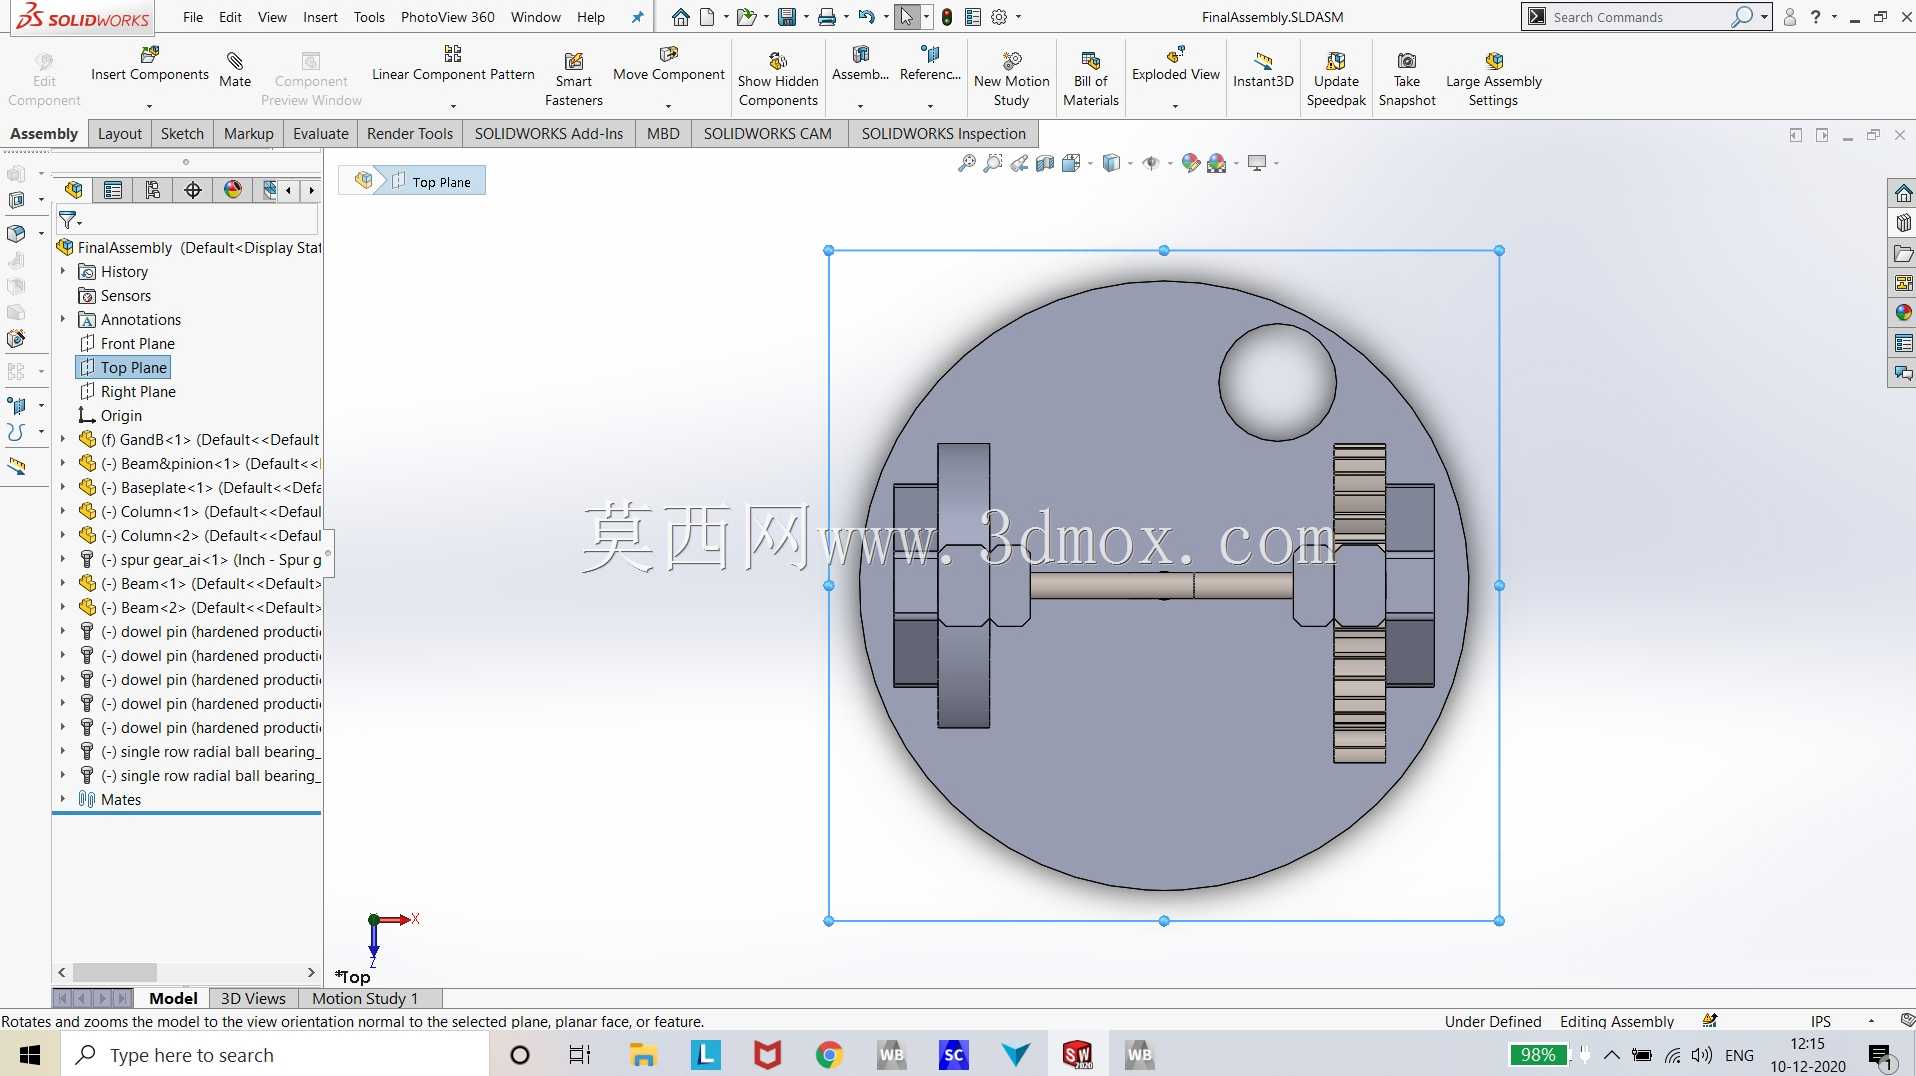The height and width of the screenshot is (1076, 1916).
Task: Switch to the SOLIDWORKS CAM tab
Action: [x=767, y=134]
